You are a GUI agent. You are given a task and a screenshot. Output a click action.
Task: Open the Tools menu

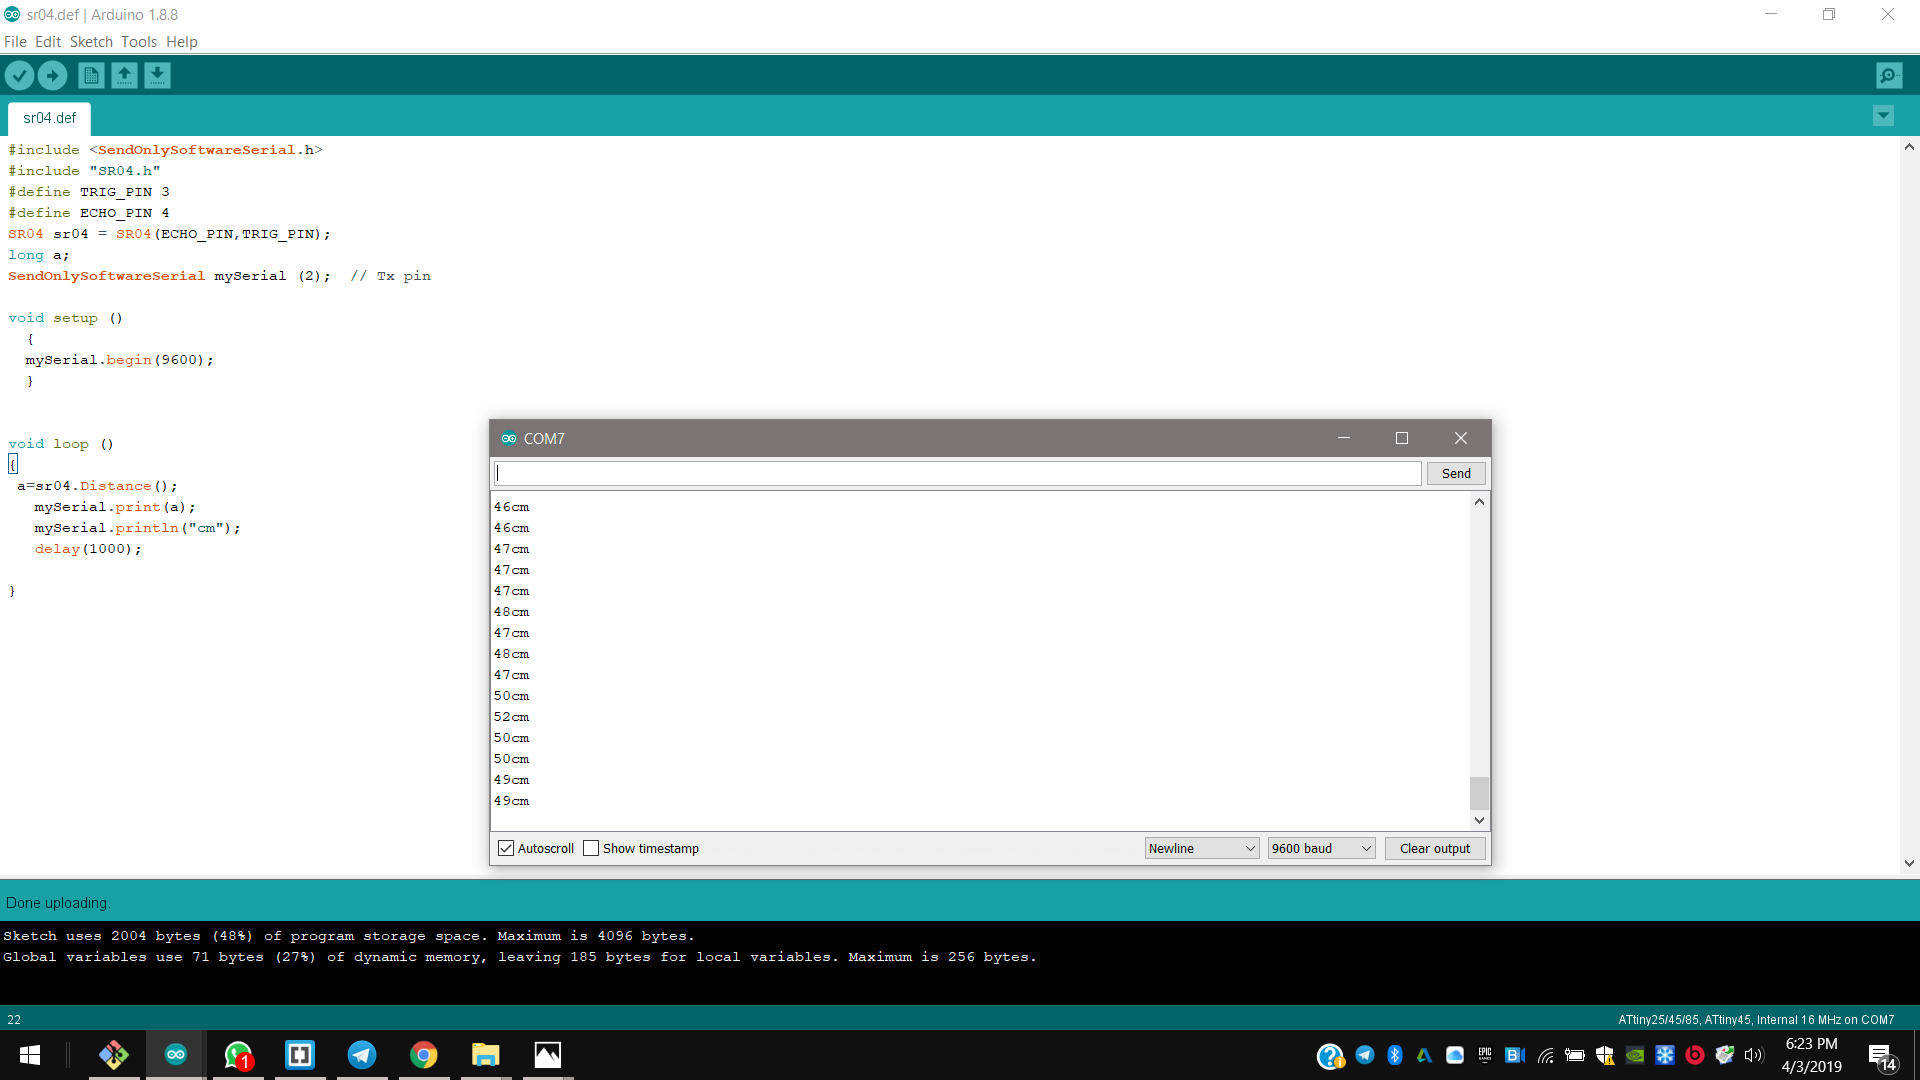pos(139,42)
